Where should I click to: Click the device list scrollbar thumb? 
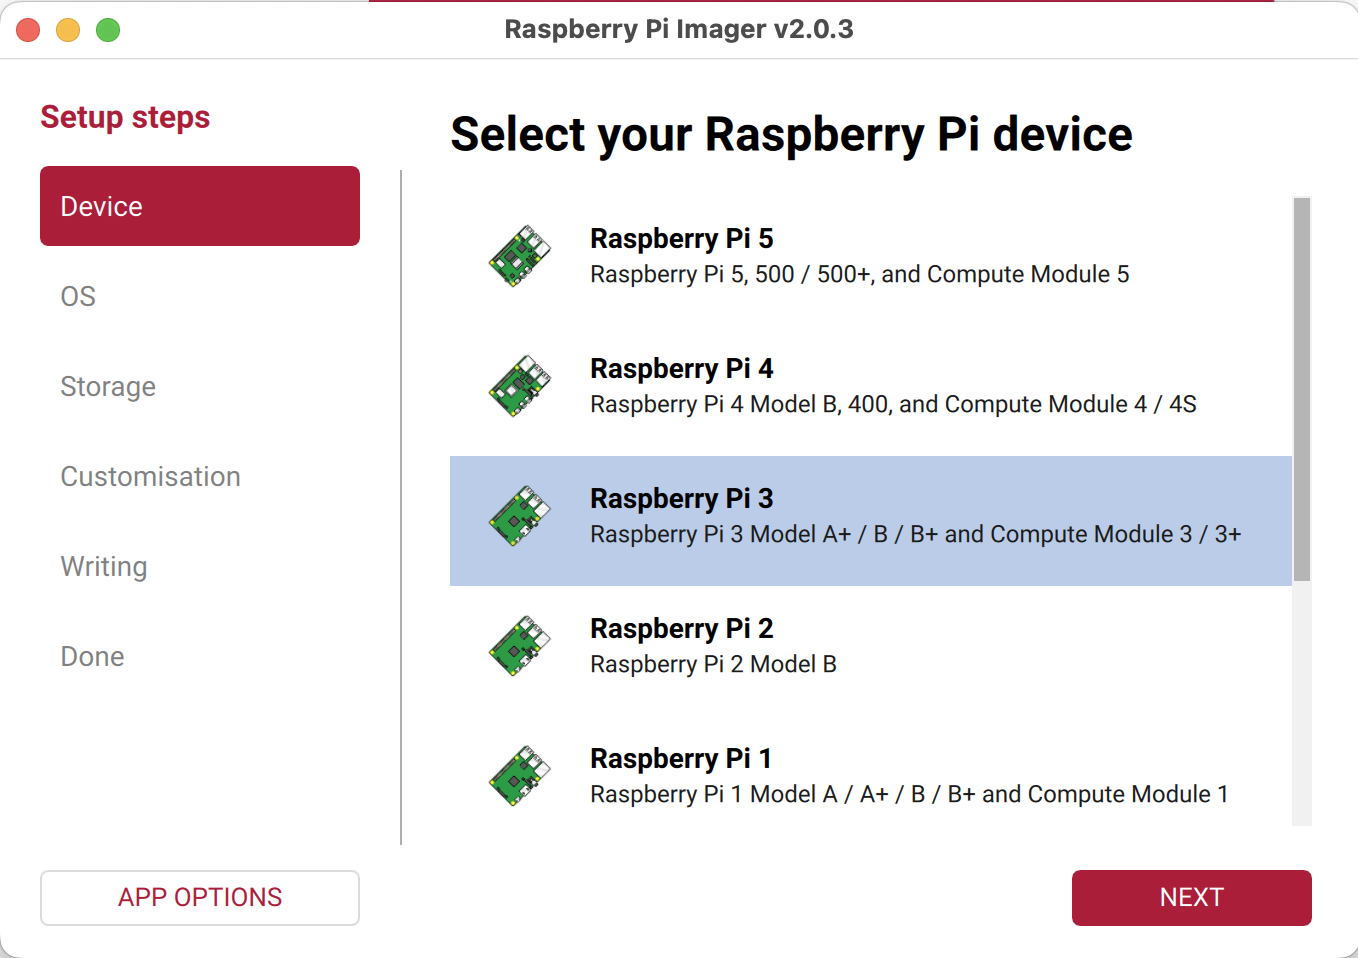point(1301,389)
